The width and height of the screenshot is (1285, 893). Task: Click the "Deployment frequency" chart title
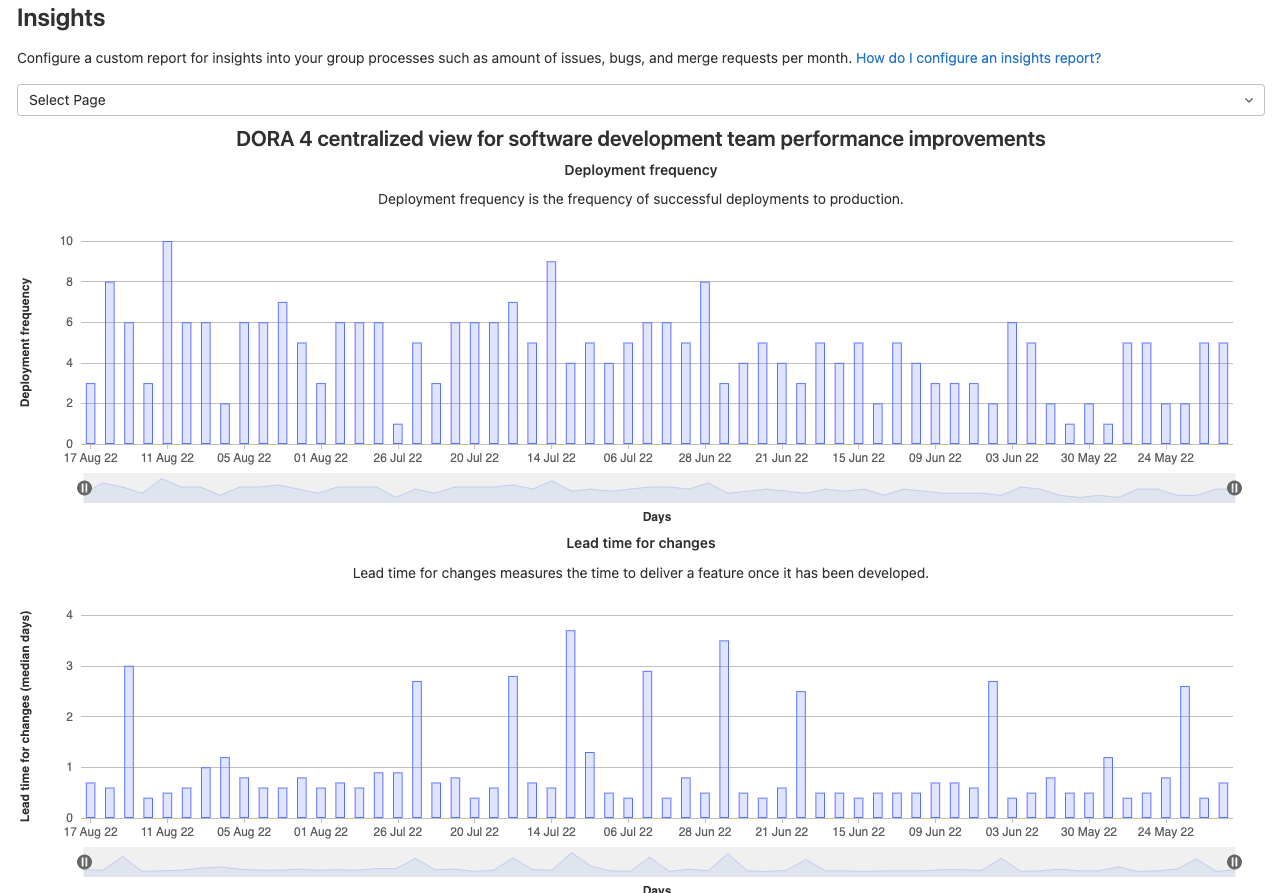pyautogui.click(x=640, y=170)
